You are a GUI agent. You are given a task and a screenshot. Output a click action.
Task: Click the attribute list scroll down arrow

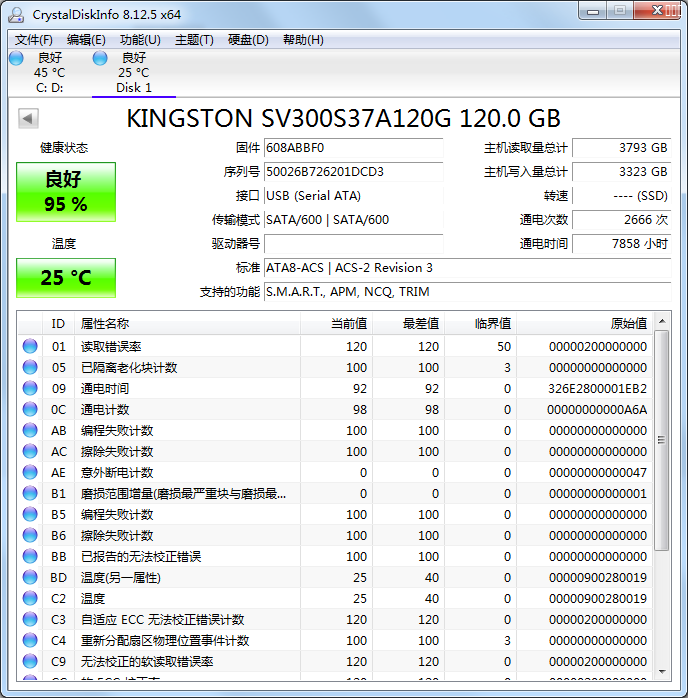(662, 672)
